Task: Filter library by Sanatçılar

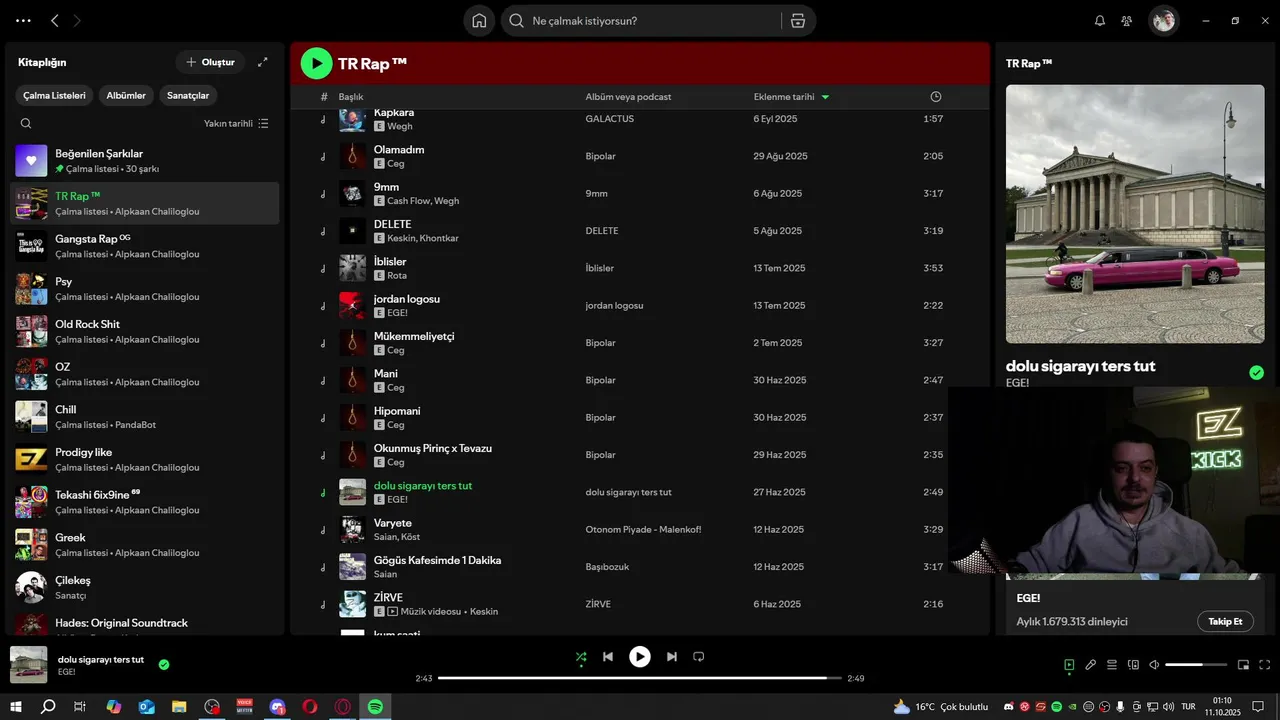Action: [x=188, y=96]
